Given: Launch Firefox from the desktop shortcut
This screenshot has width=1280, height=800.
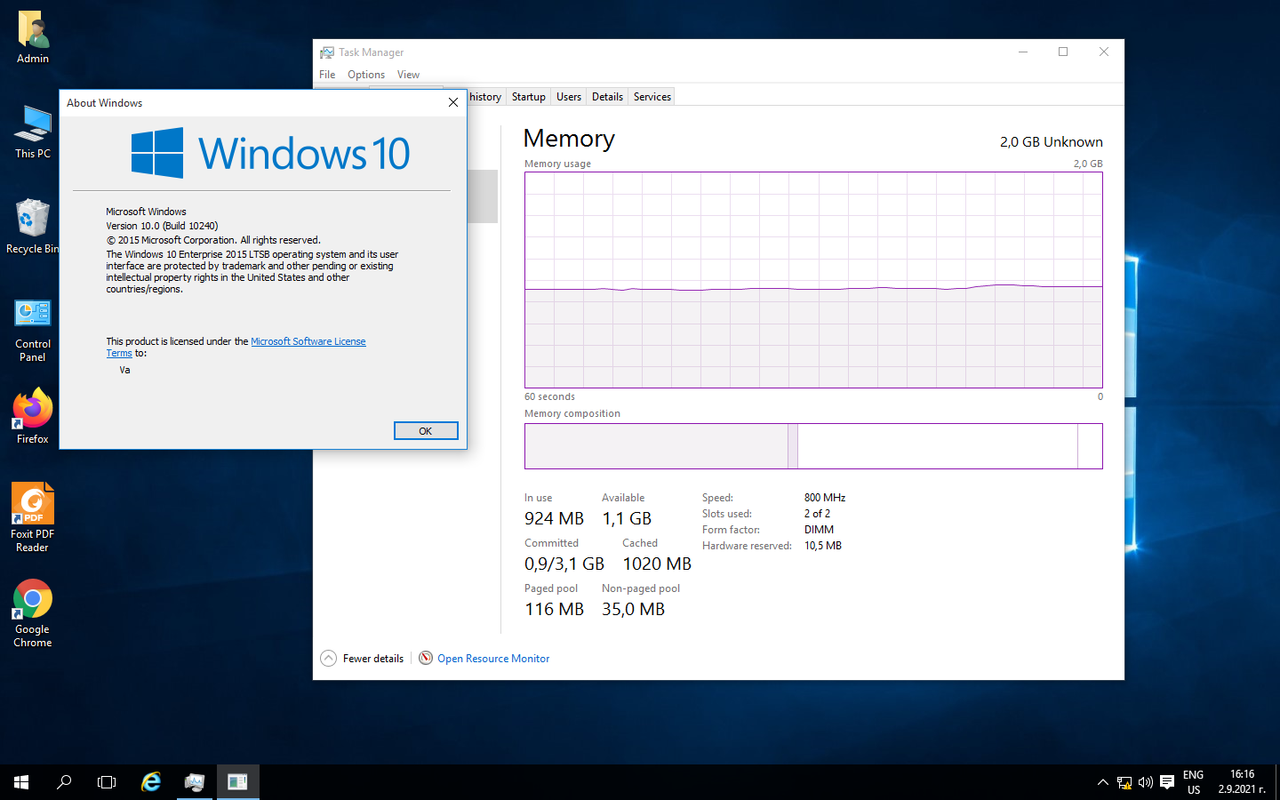Looking at the screenshot, I should [32, 416].
